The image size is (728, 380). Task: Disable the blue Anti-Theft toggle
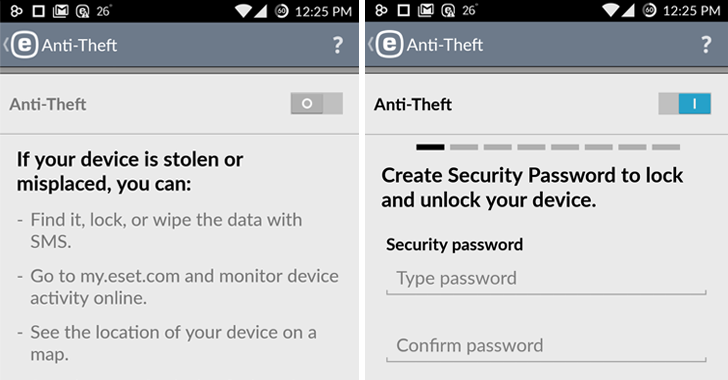point(684,103)
